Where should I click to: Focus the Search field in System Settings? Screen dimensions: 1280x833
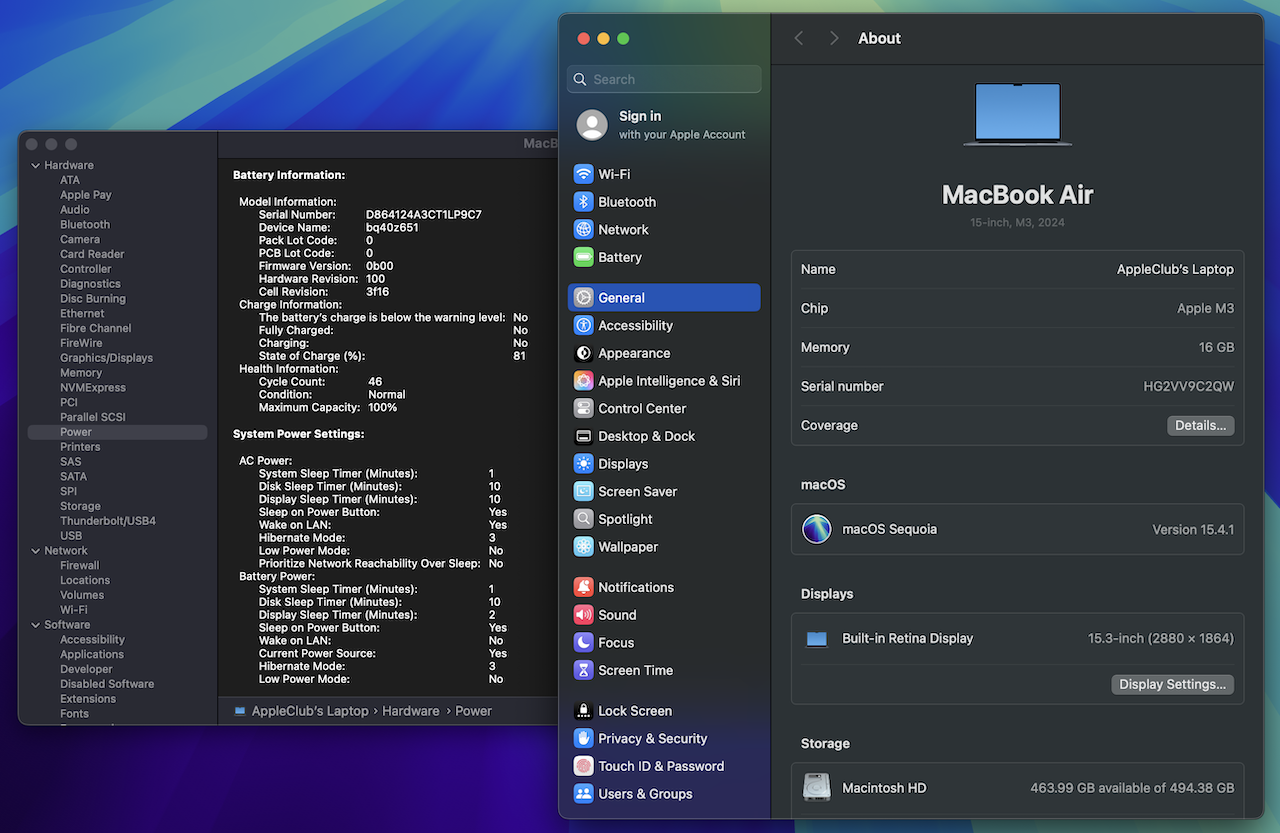point(664,79)
